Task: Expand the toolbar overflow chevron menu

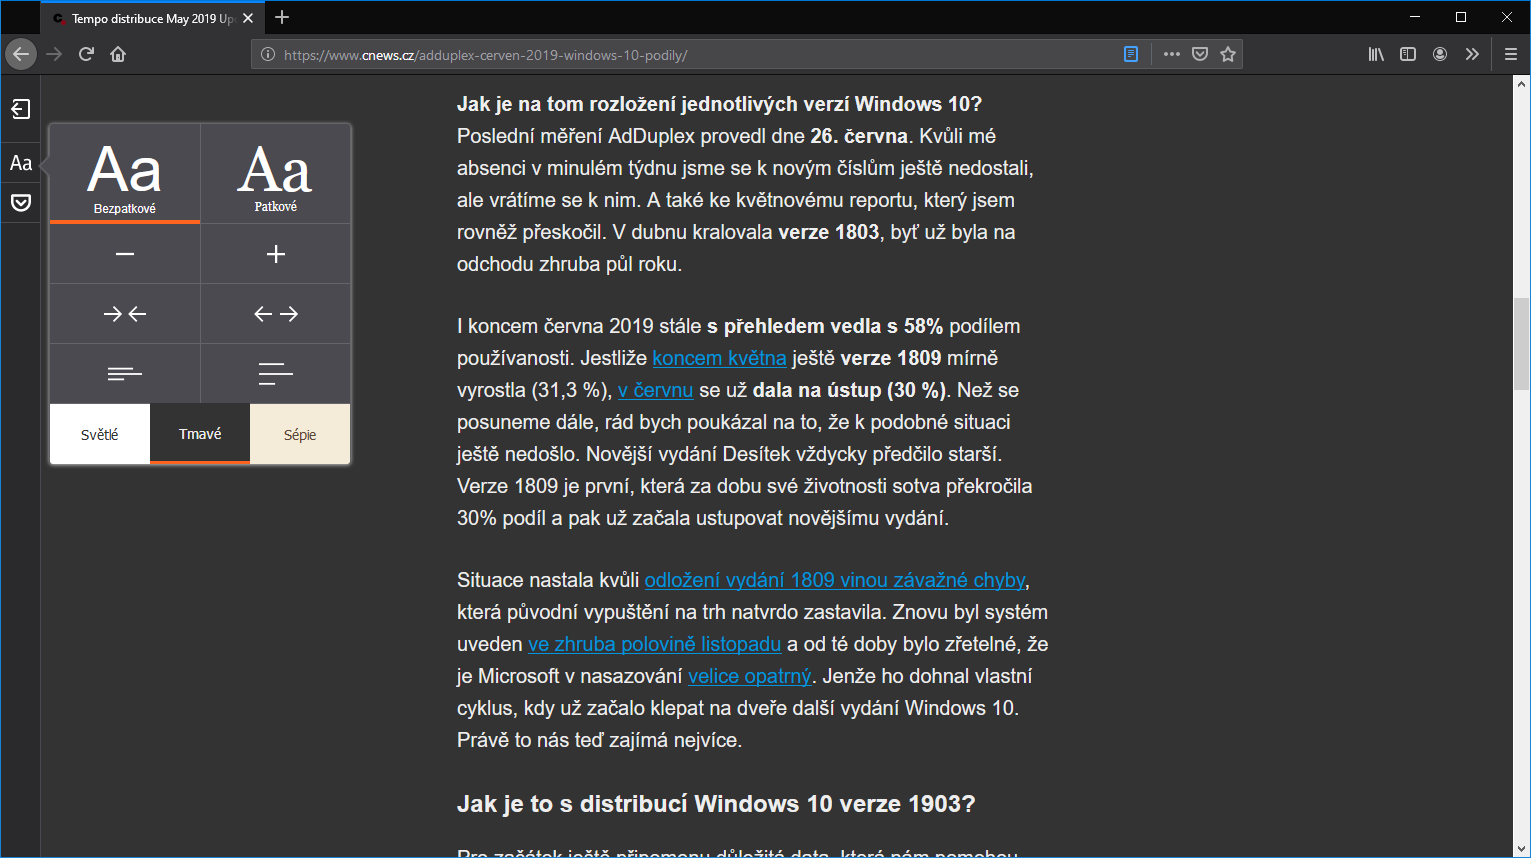Action: coord(1472,54)
